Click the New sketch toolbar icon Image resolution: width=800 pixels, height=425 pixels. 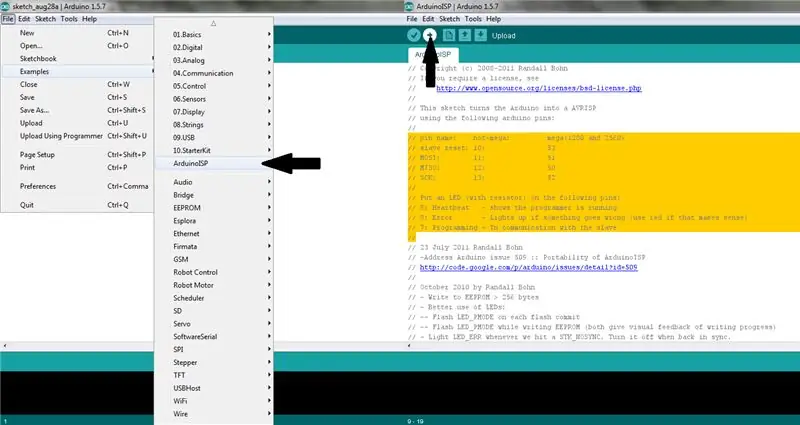pyautogui.click(x=448, y=35)
